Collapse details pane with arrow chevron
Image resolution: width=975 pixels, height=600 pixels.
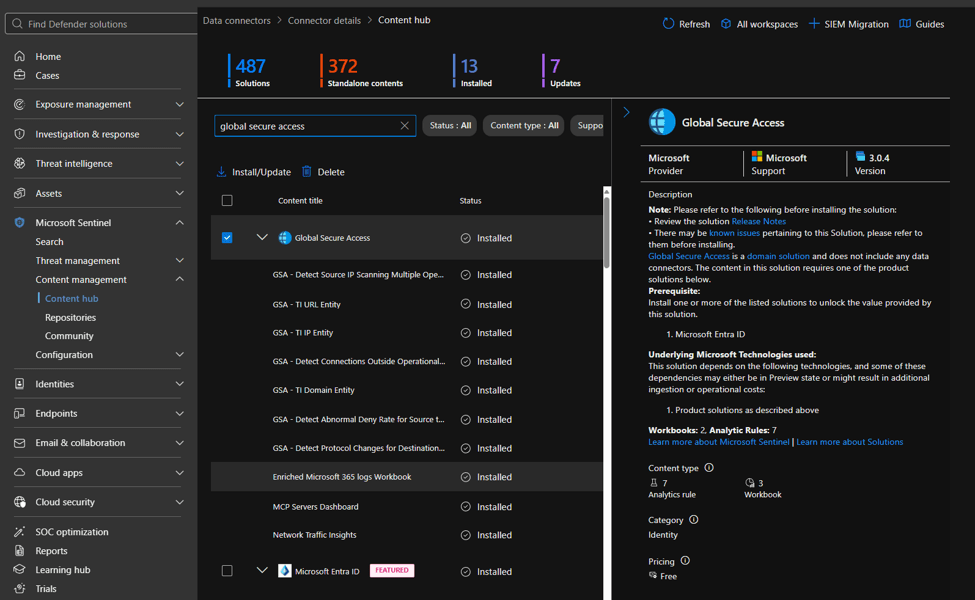[626, 113]
